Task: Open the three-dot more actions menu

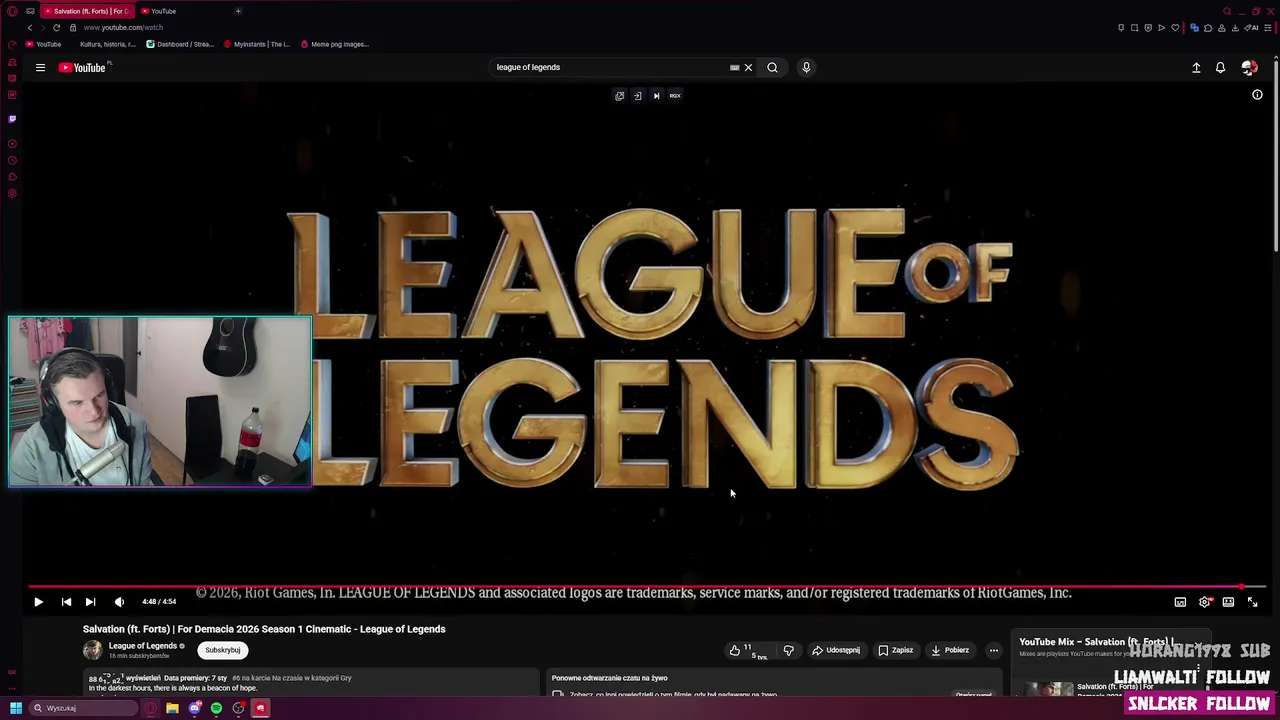Action: [x=993, y=650]
